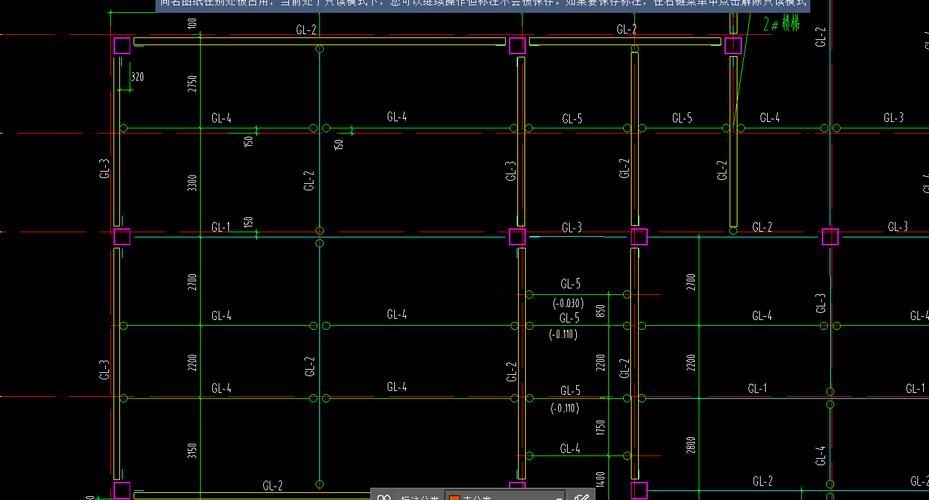Click the 1750 dimension text
The height and width of the screenshot is (500, 929).
tap(600, 426)
